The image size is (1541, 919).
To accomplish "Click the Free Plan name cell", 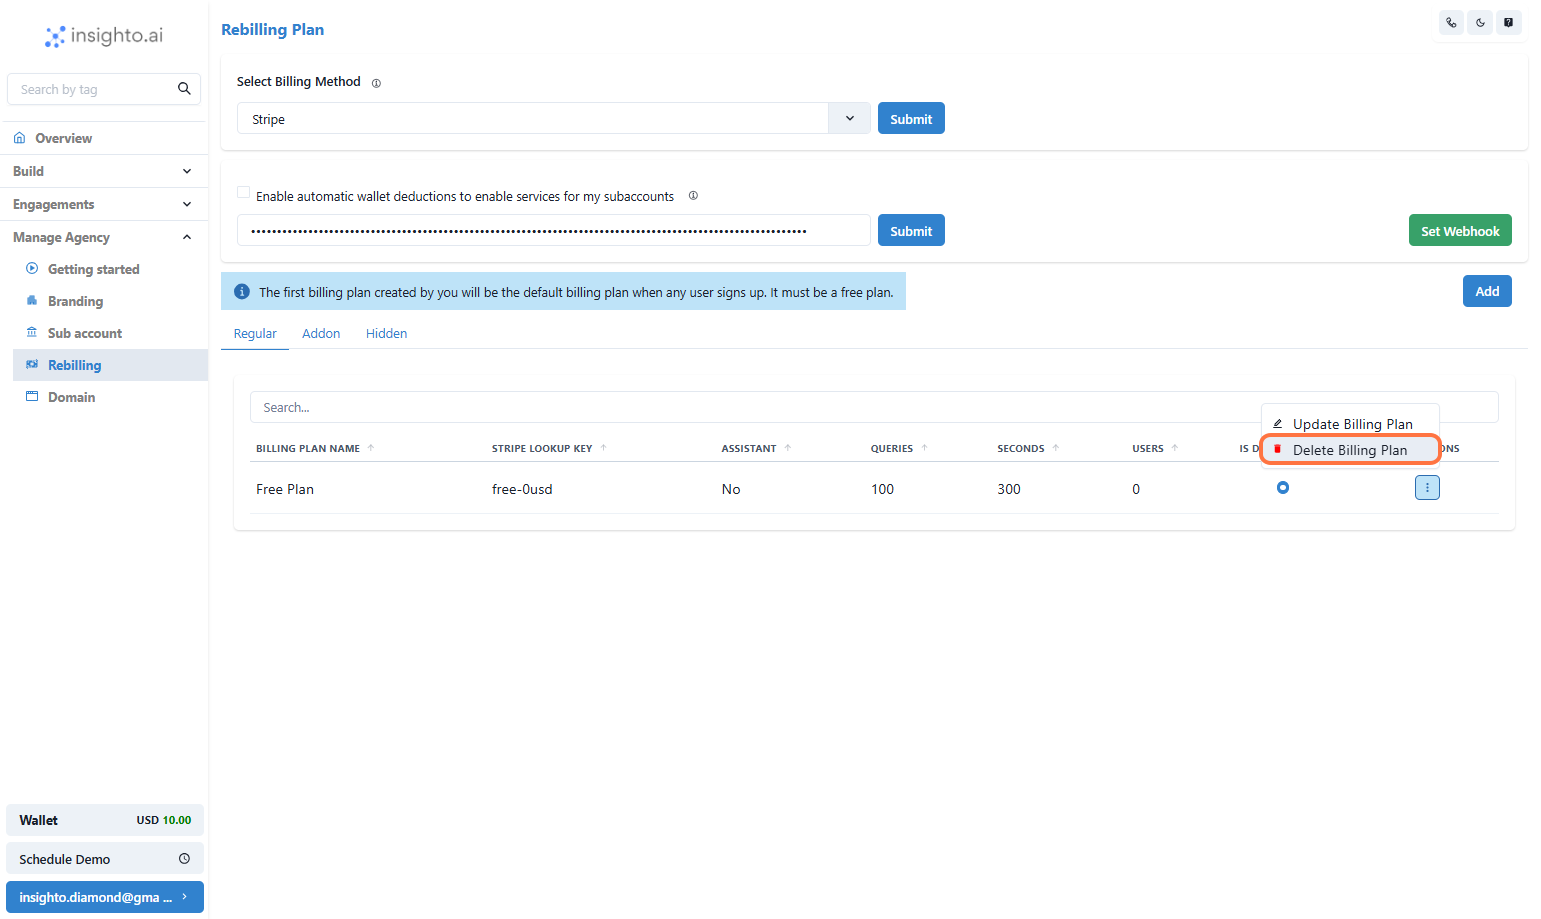I will [x=285, y=489].
